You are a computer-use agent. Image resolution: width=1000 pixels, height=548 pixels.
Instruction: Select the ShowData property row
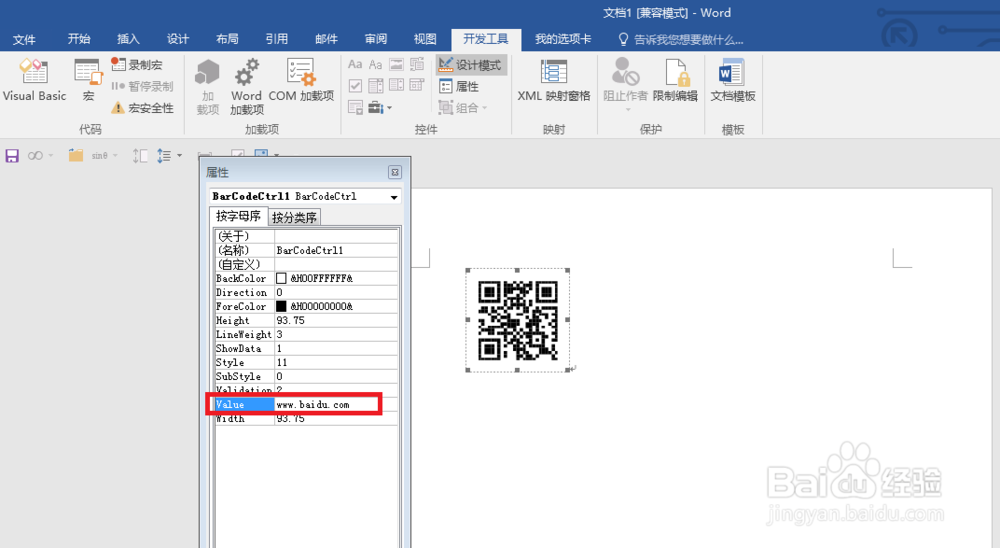pos(306,348)
